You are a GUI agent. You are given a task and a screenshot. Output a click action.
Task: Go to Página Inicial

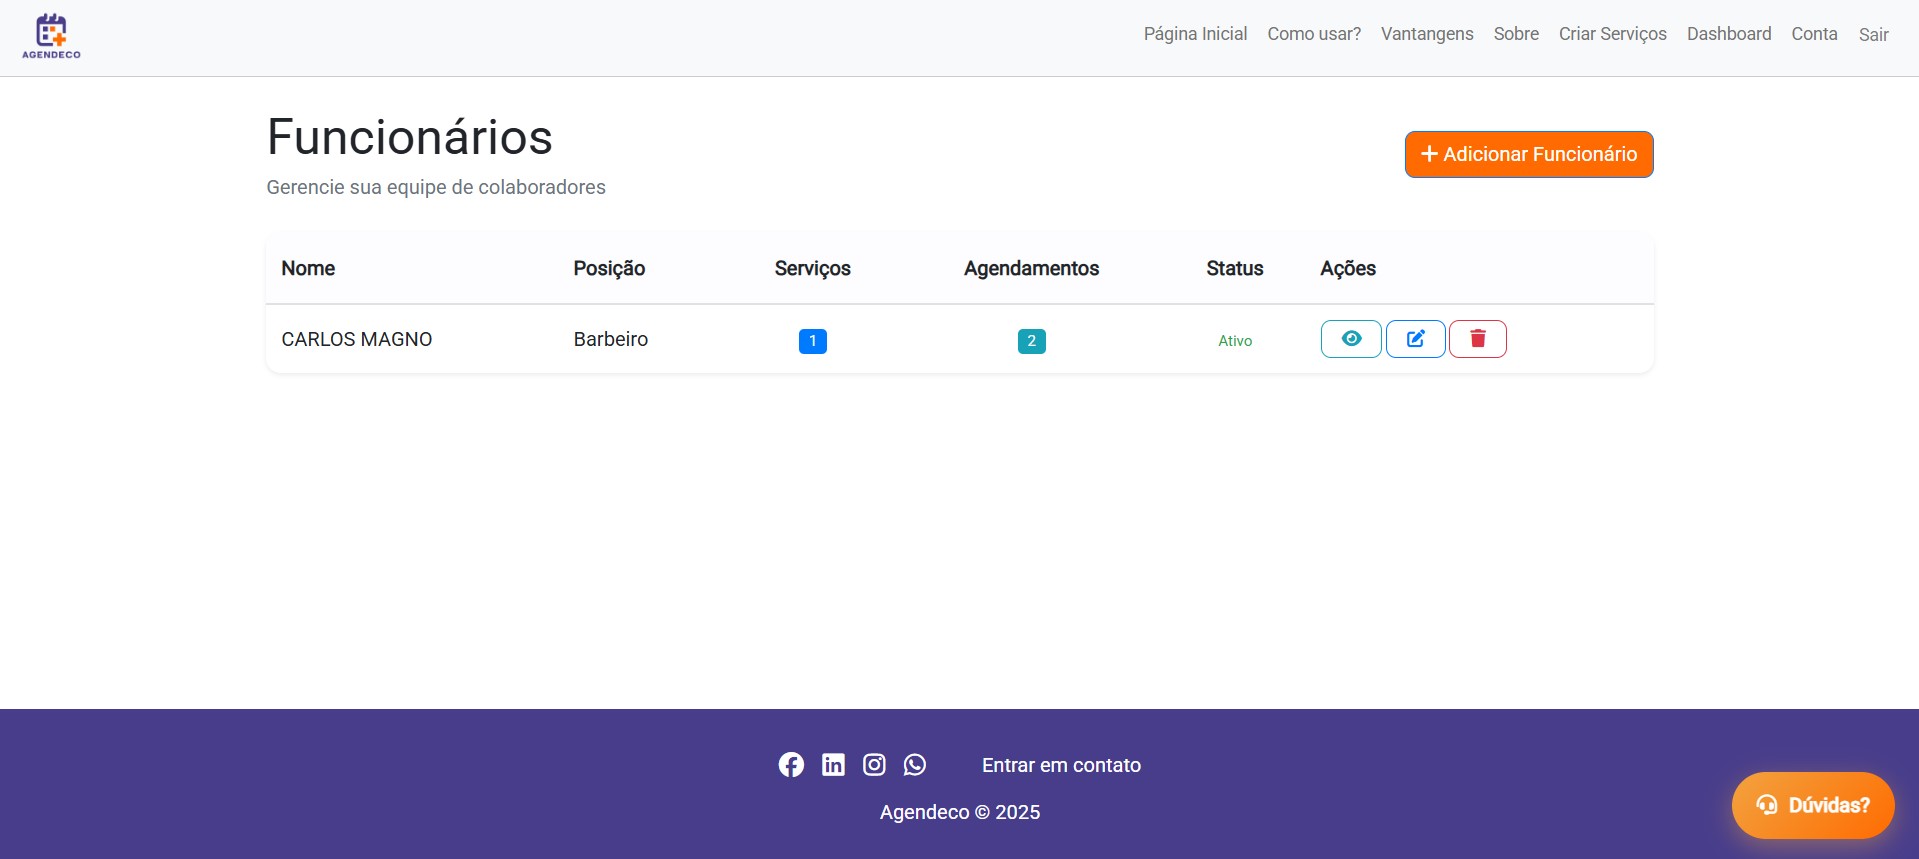coord(1195,34)
